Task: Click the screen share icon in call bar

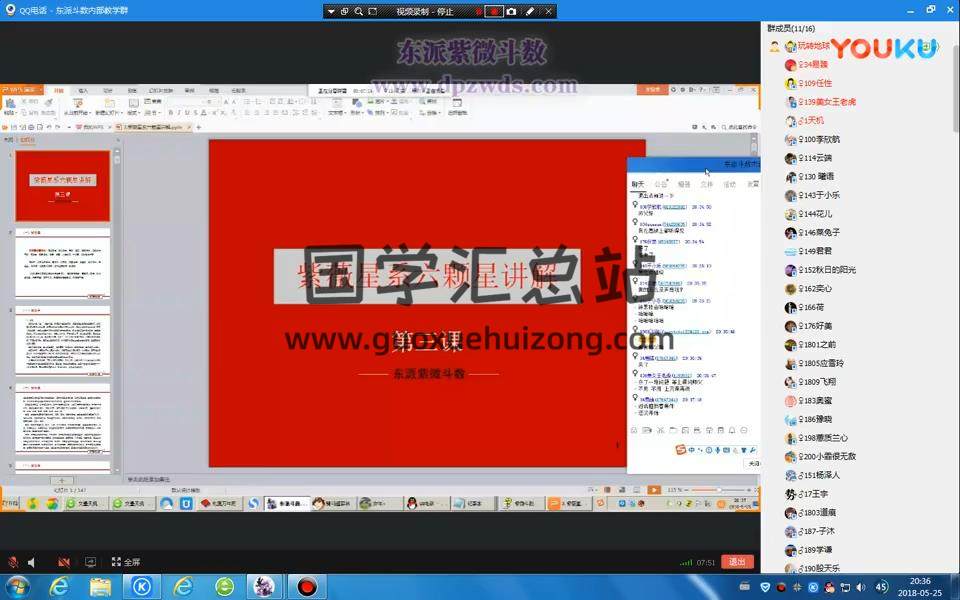Action: coord(90,562)
